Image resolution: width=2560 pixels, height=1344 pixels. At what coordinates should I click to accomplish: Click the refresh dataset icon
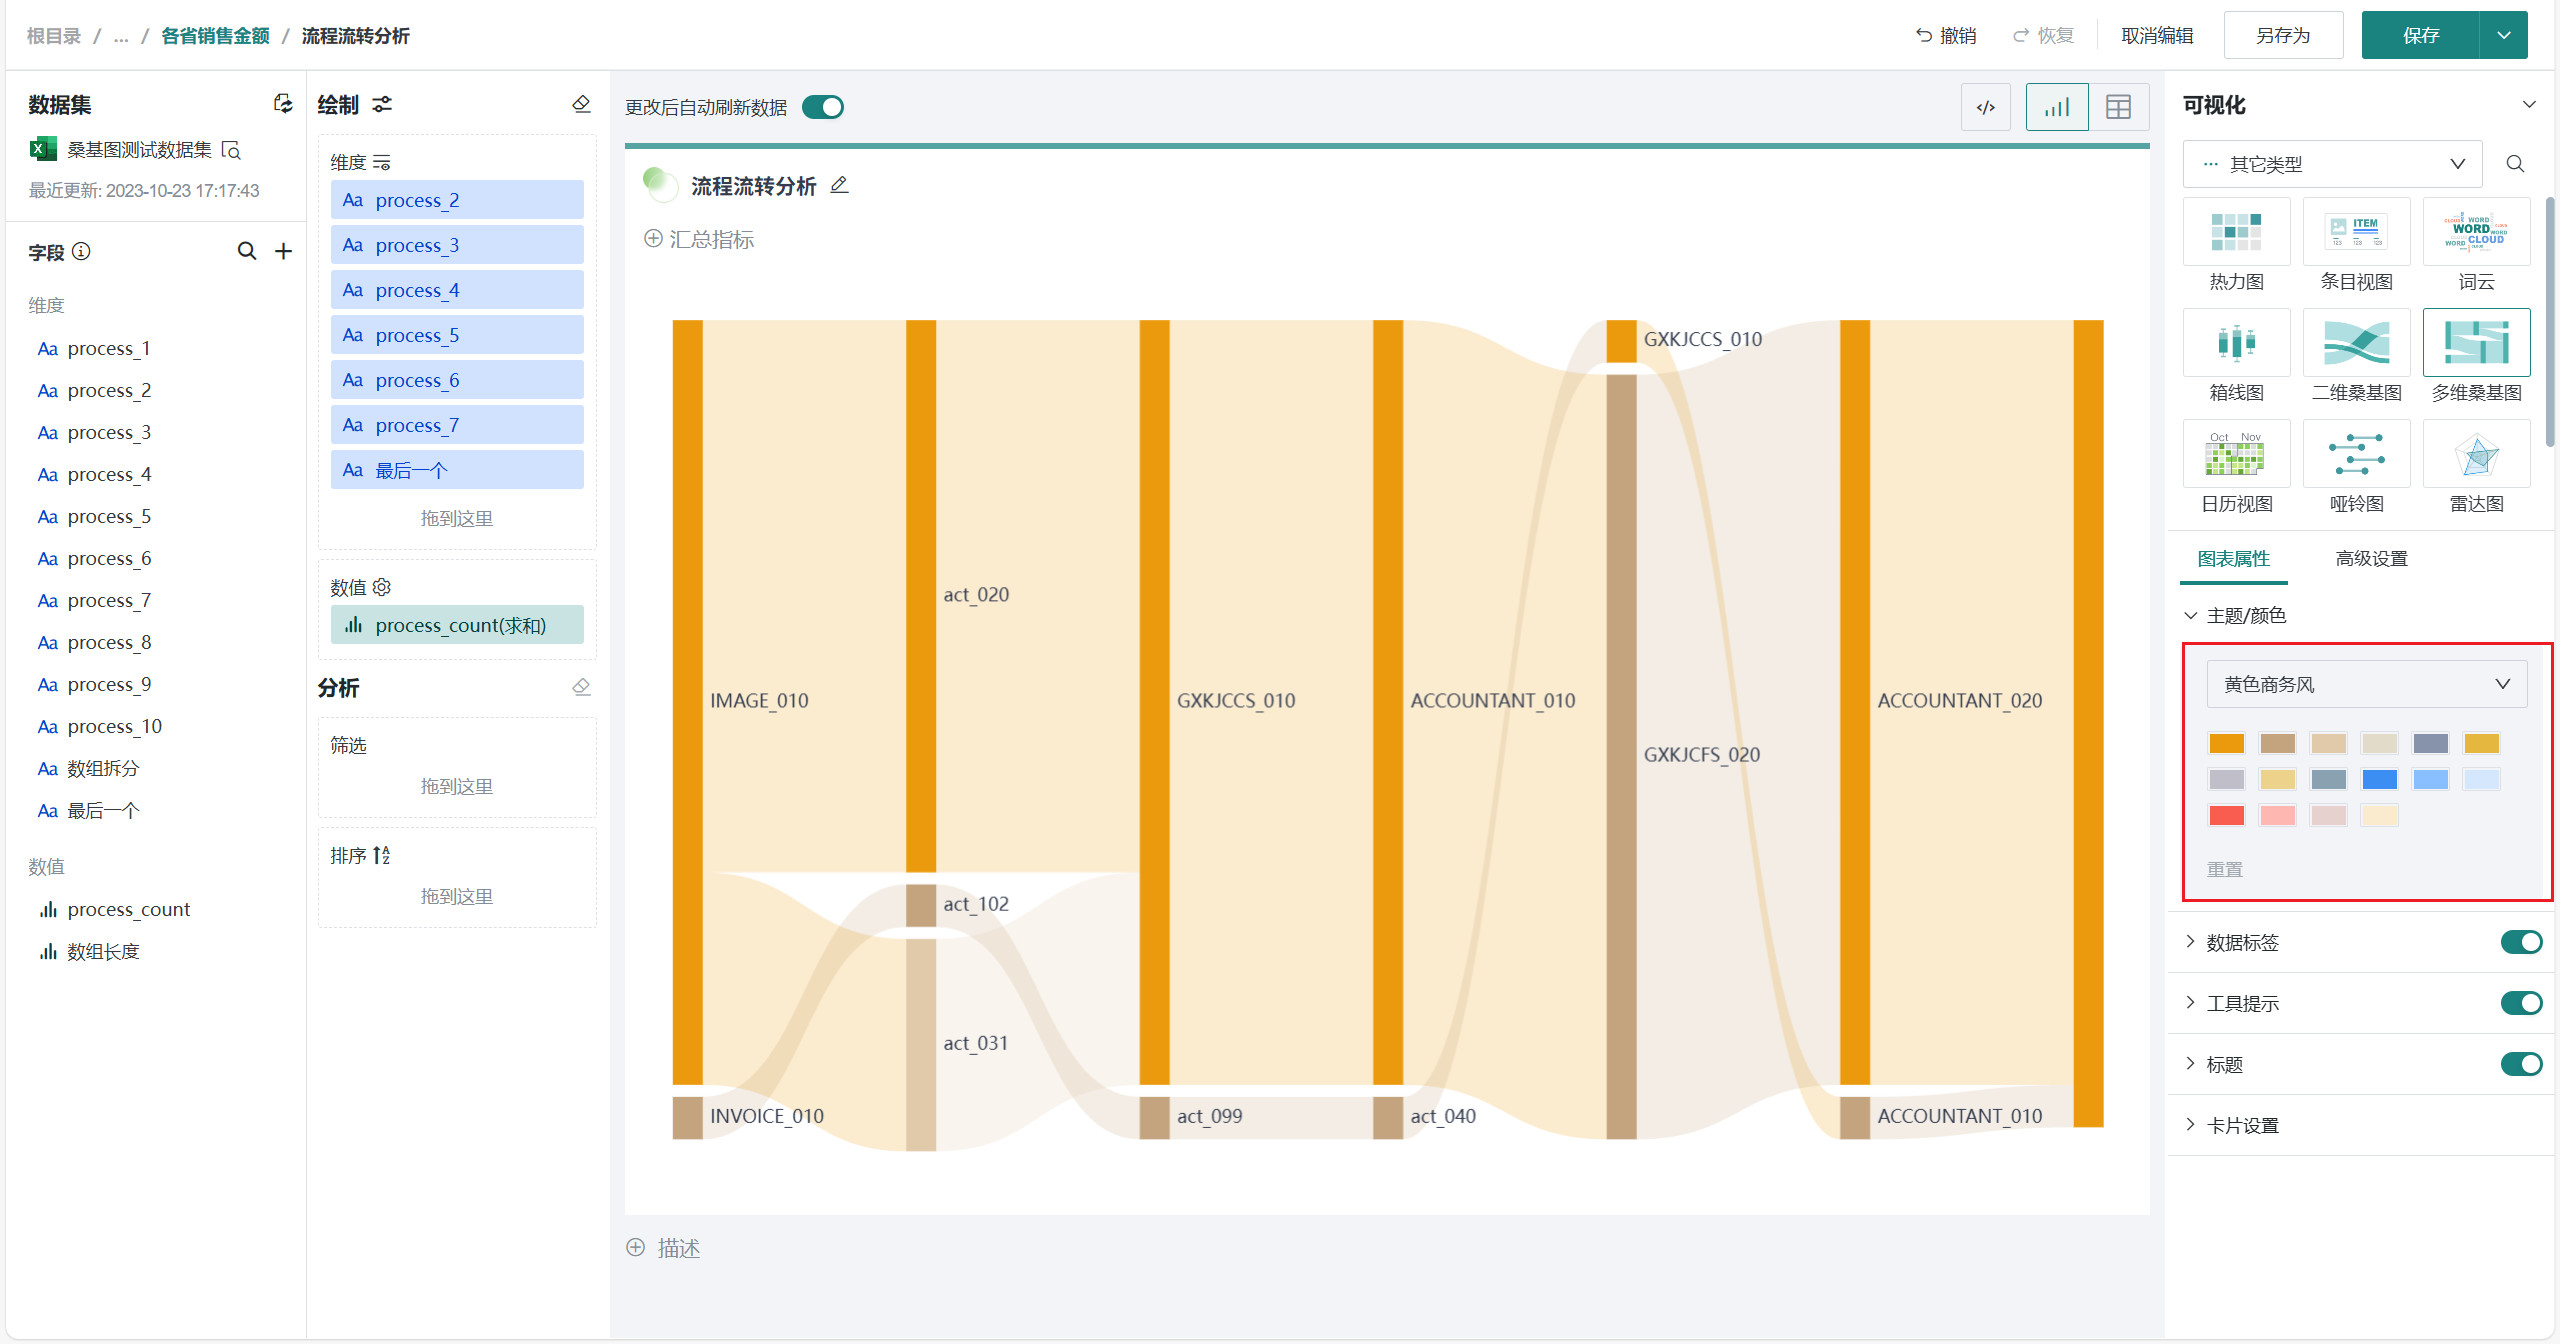tap(284, 104)
